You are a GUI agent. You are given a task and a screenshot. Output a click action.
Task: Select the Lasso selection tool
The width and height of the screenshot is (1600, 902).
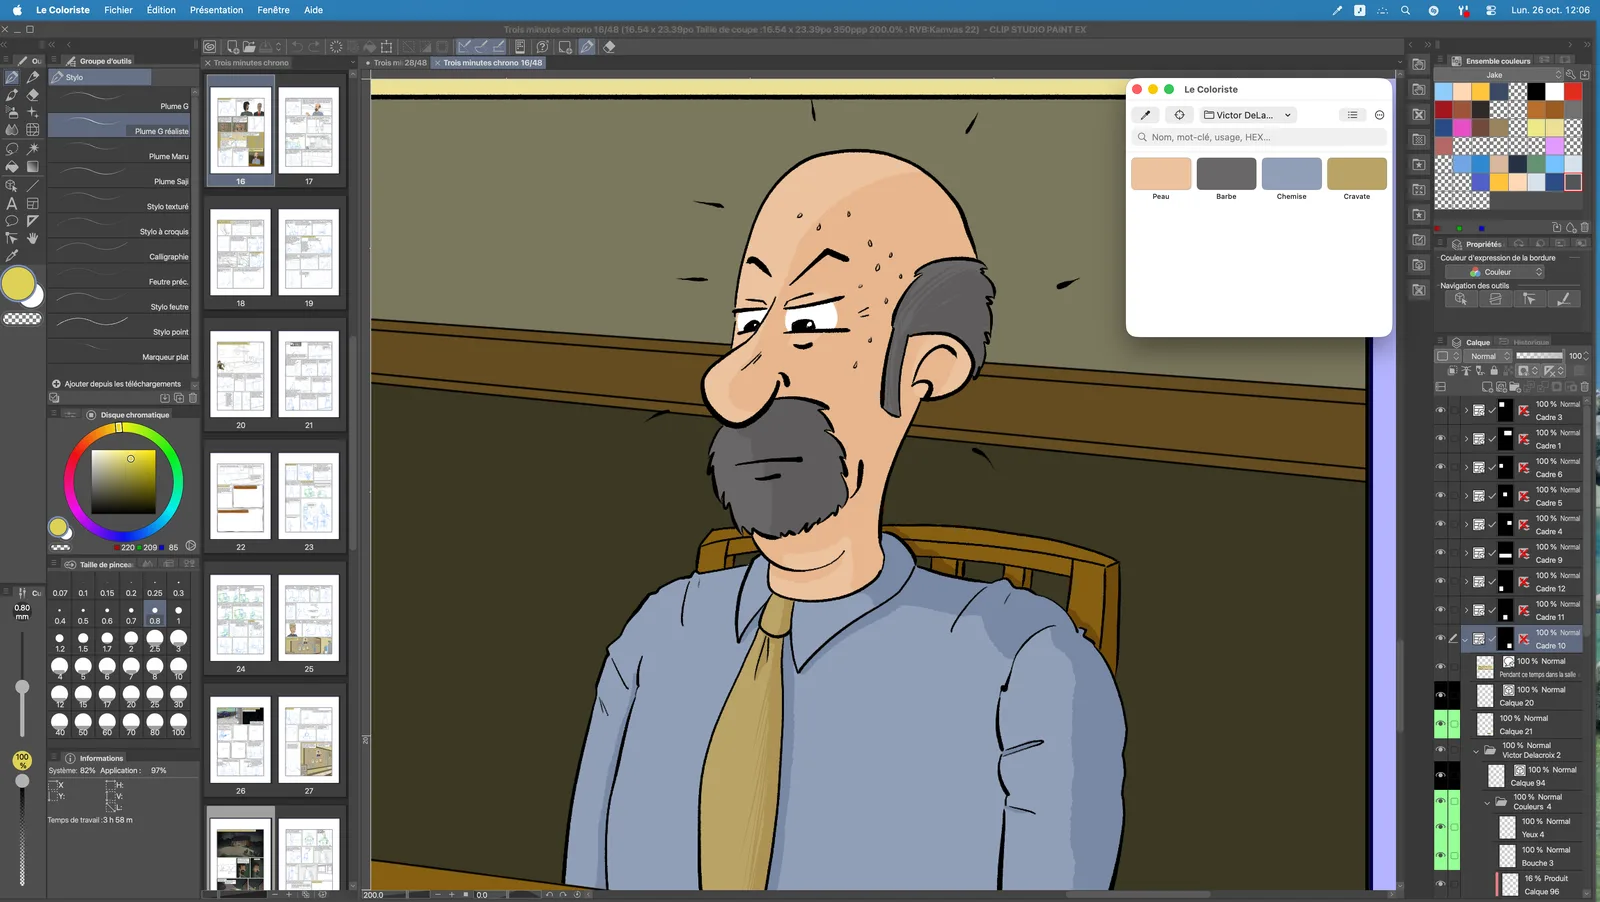point(12,148)
